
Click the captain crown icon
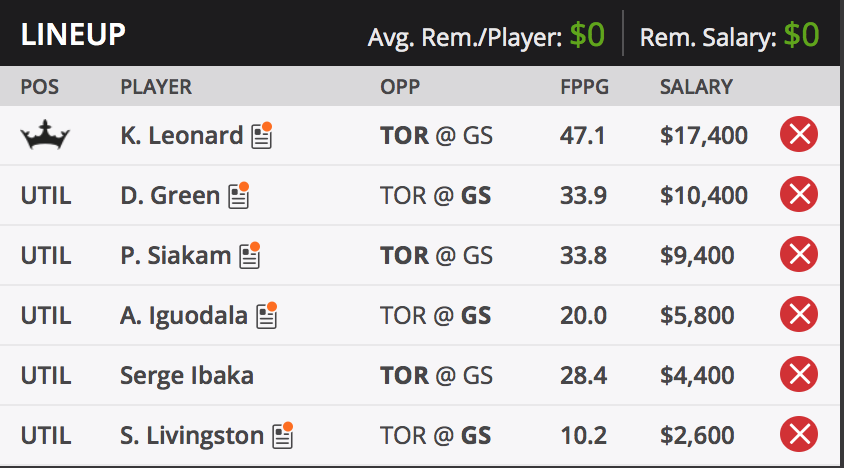click(45, 134)
